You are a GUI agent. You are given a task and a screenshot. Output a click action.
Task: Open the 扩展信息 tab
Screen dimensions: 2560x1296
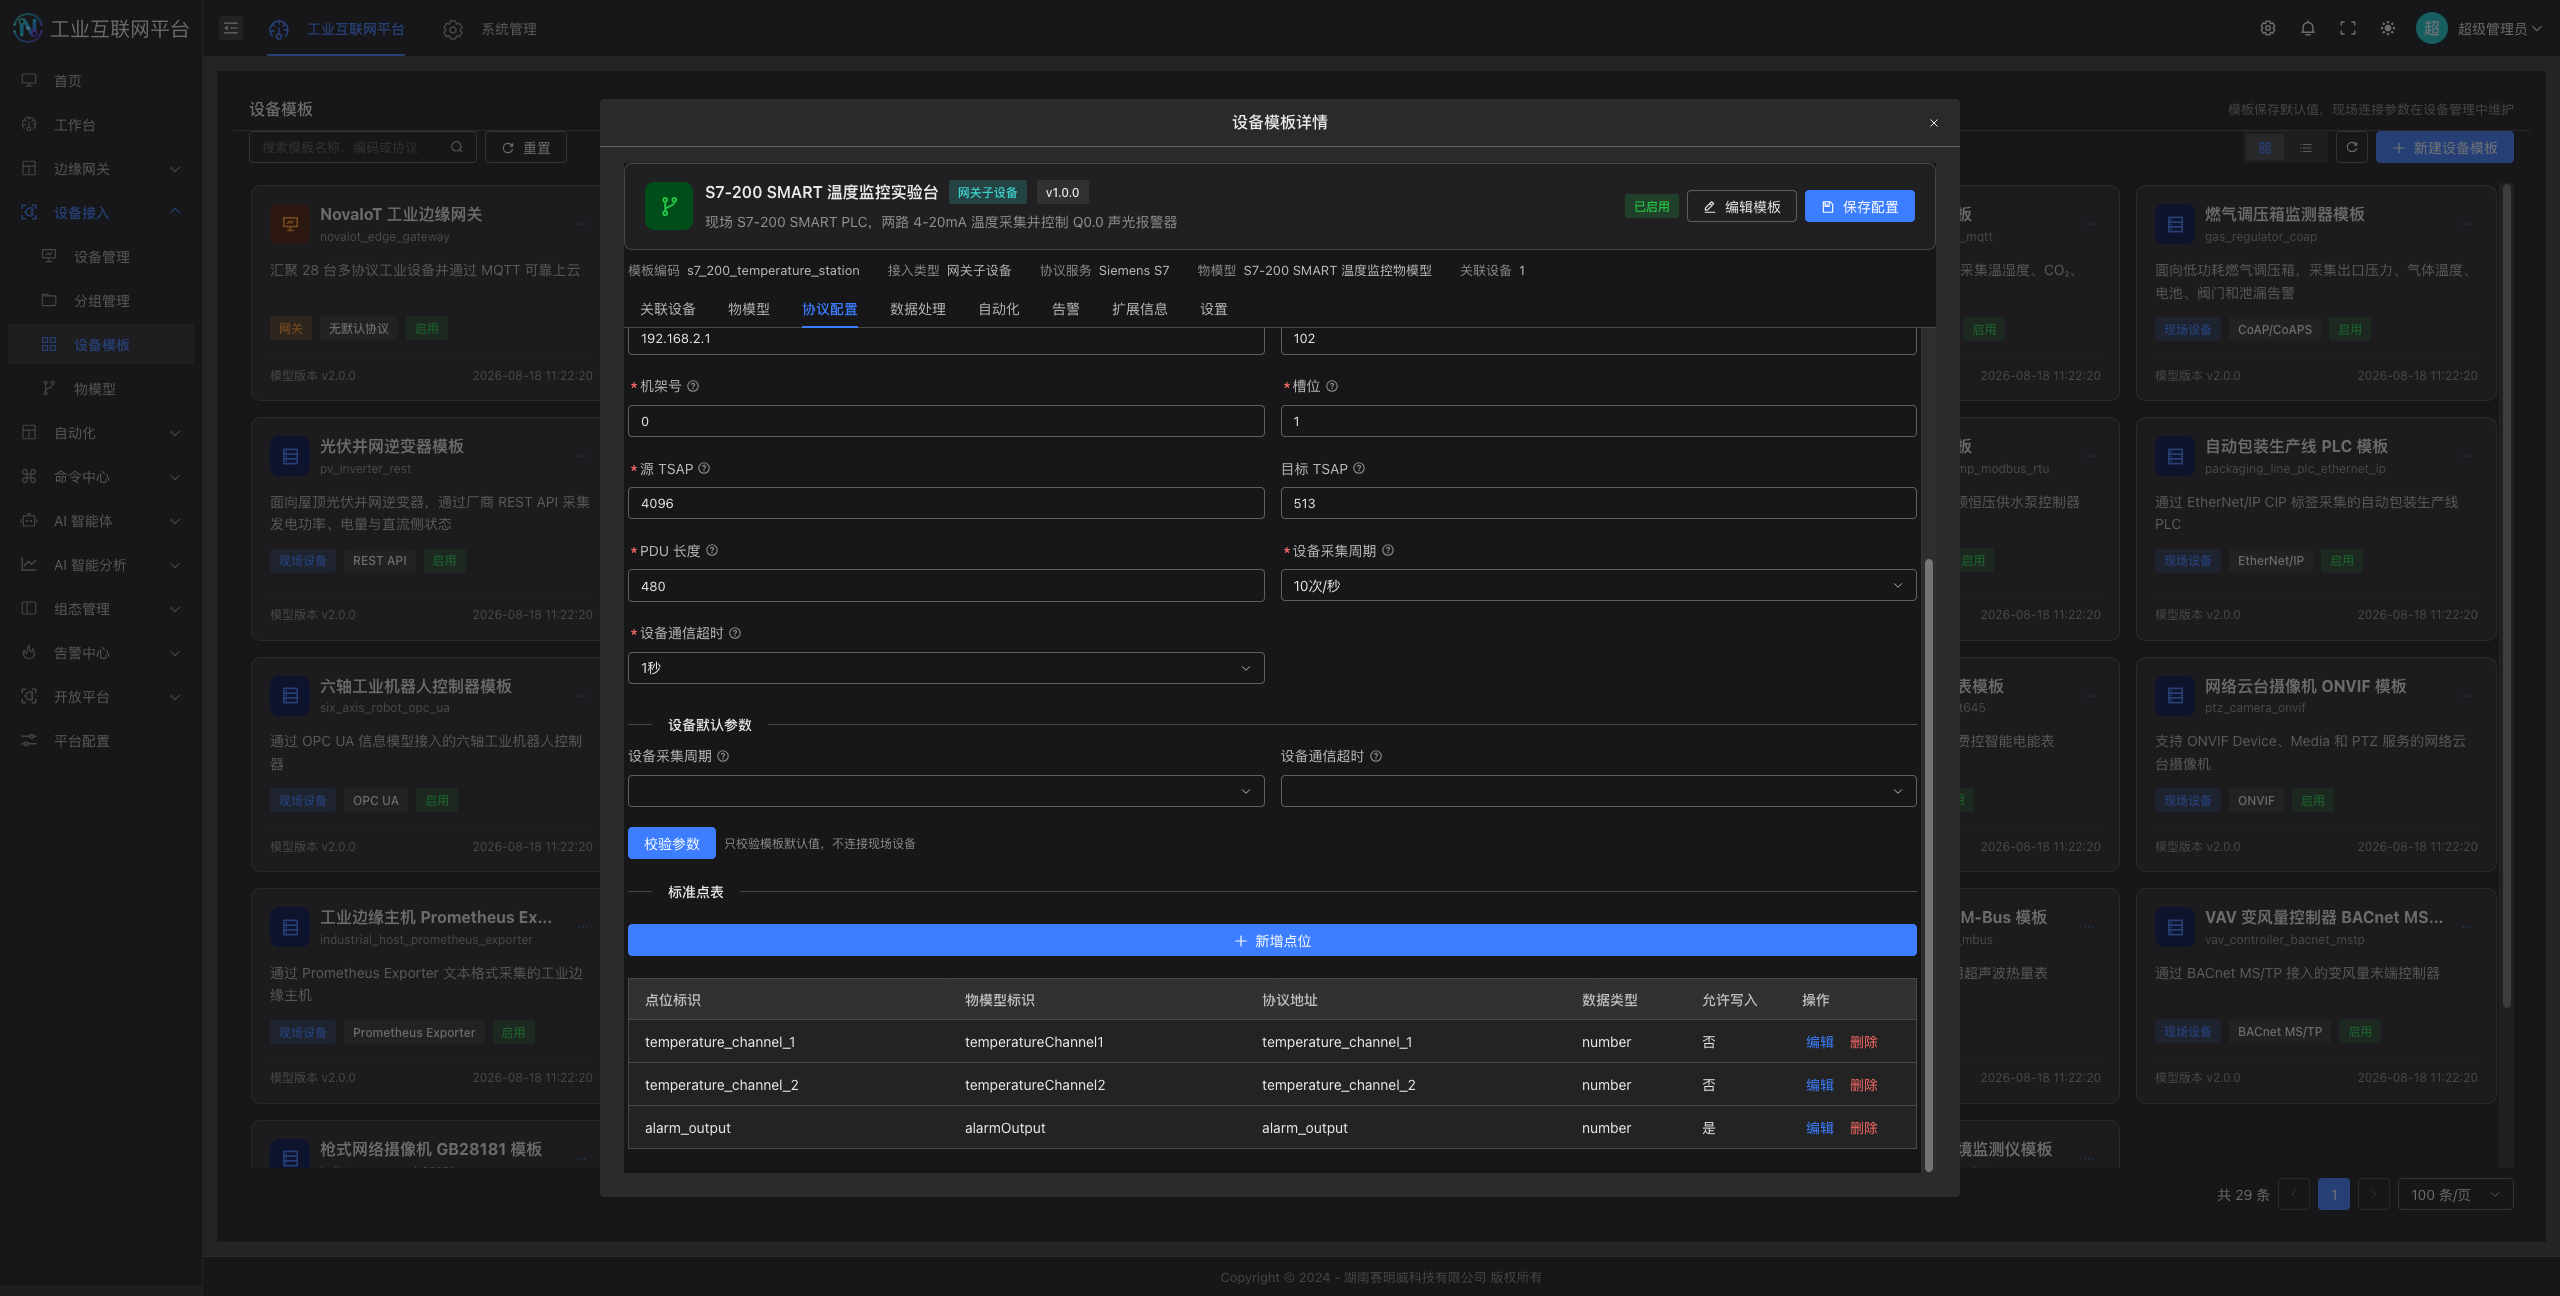1140,309
